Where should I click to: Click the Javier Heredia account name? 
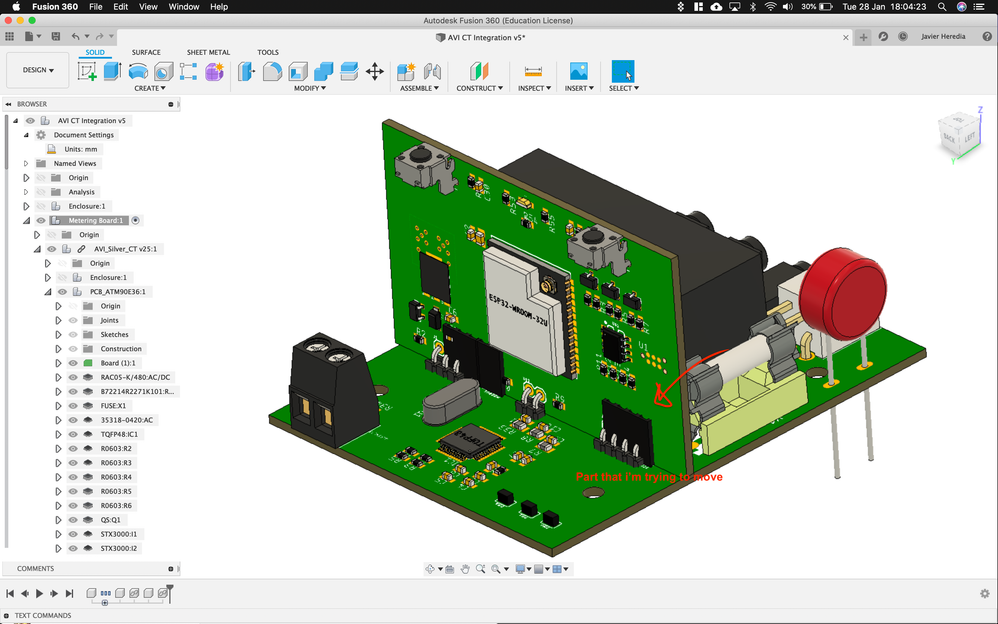pos(943,36)
